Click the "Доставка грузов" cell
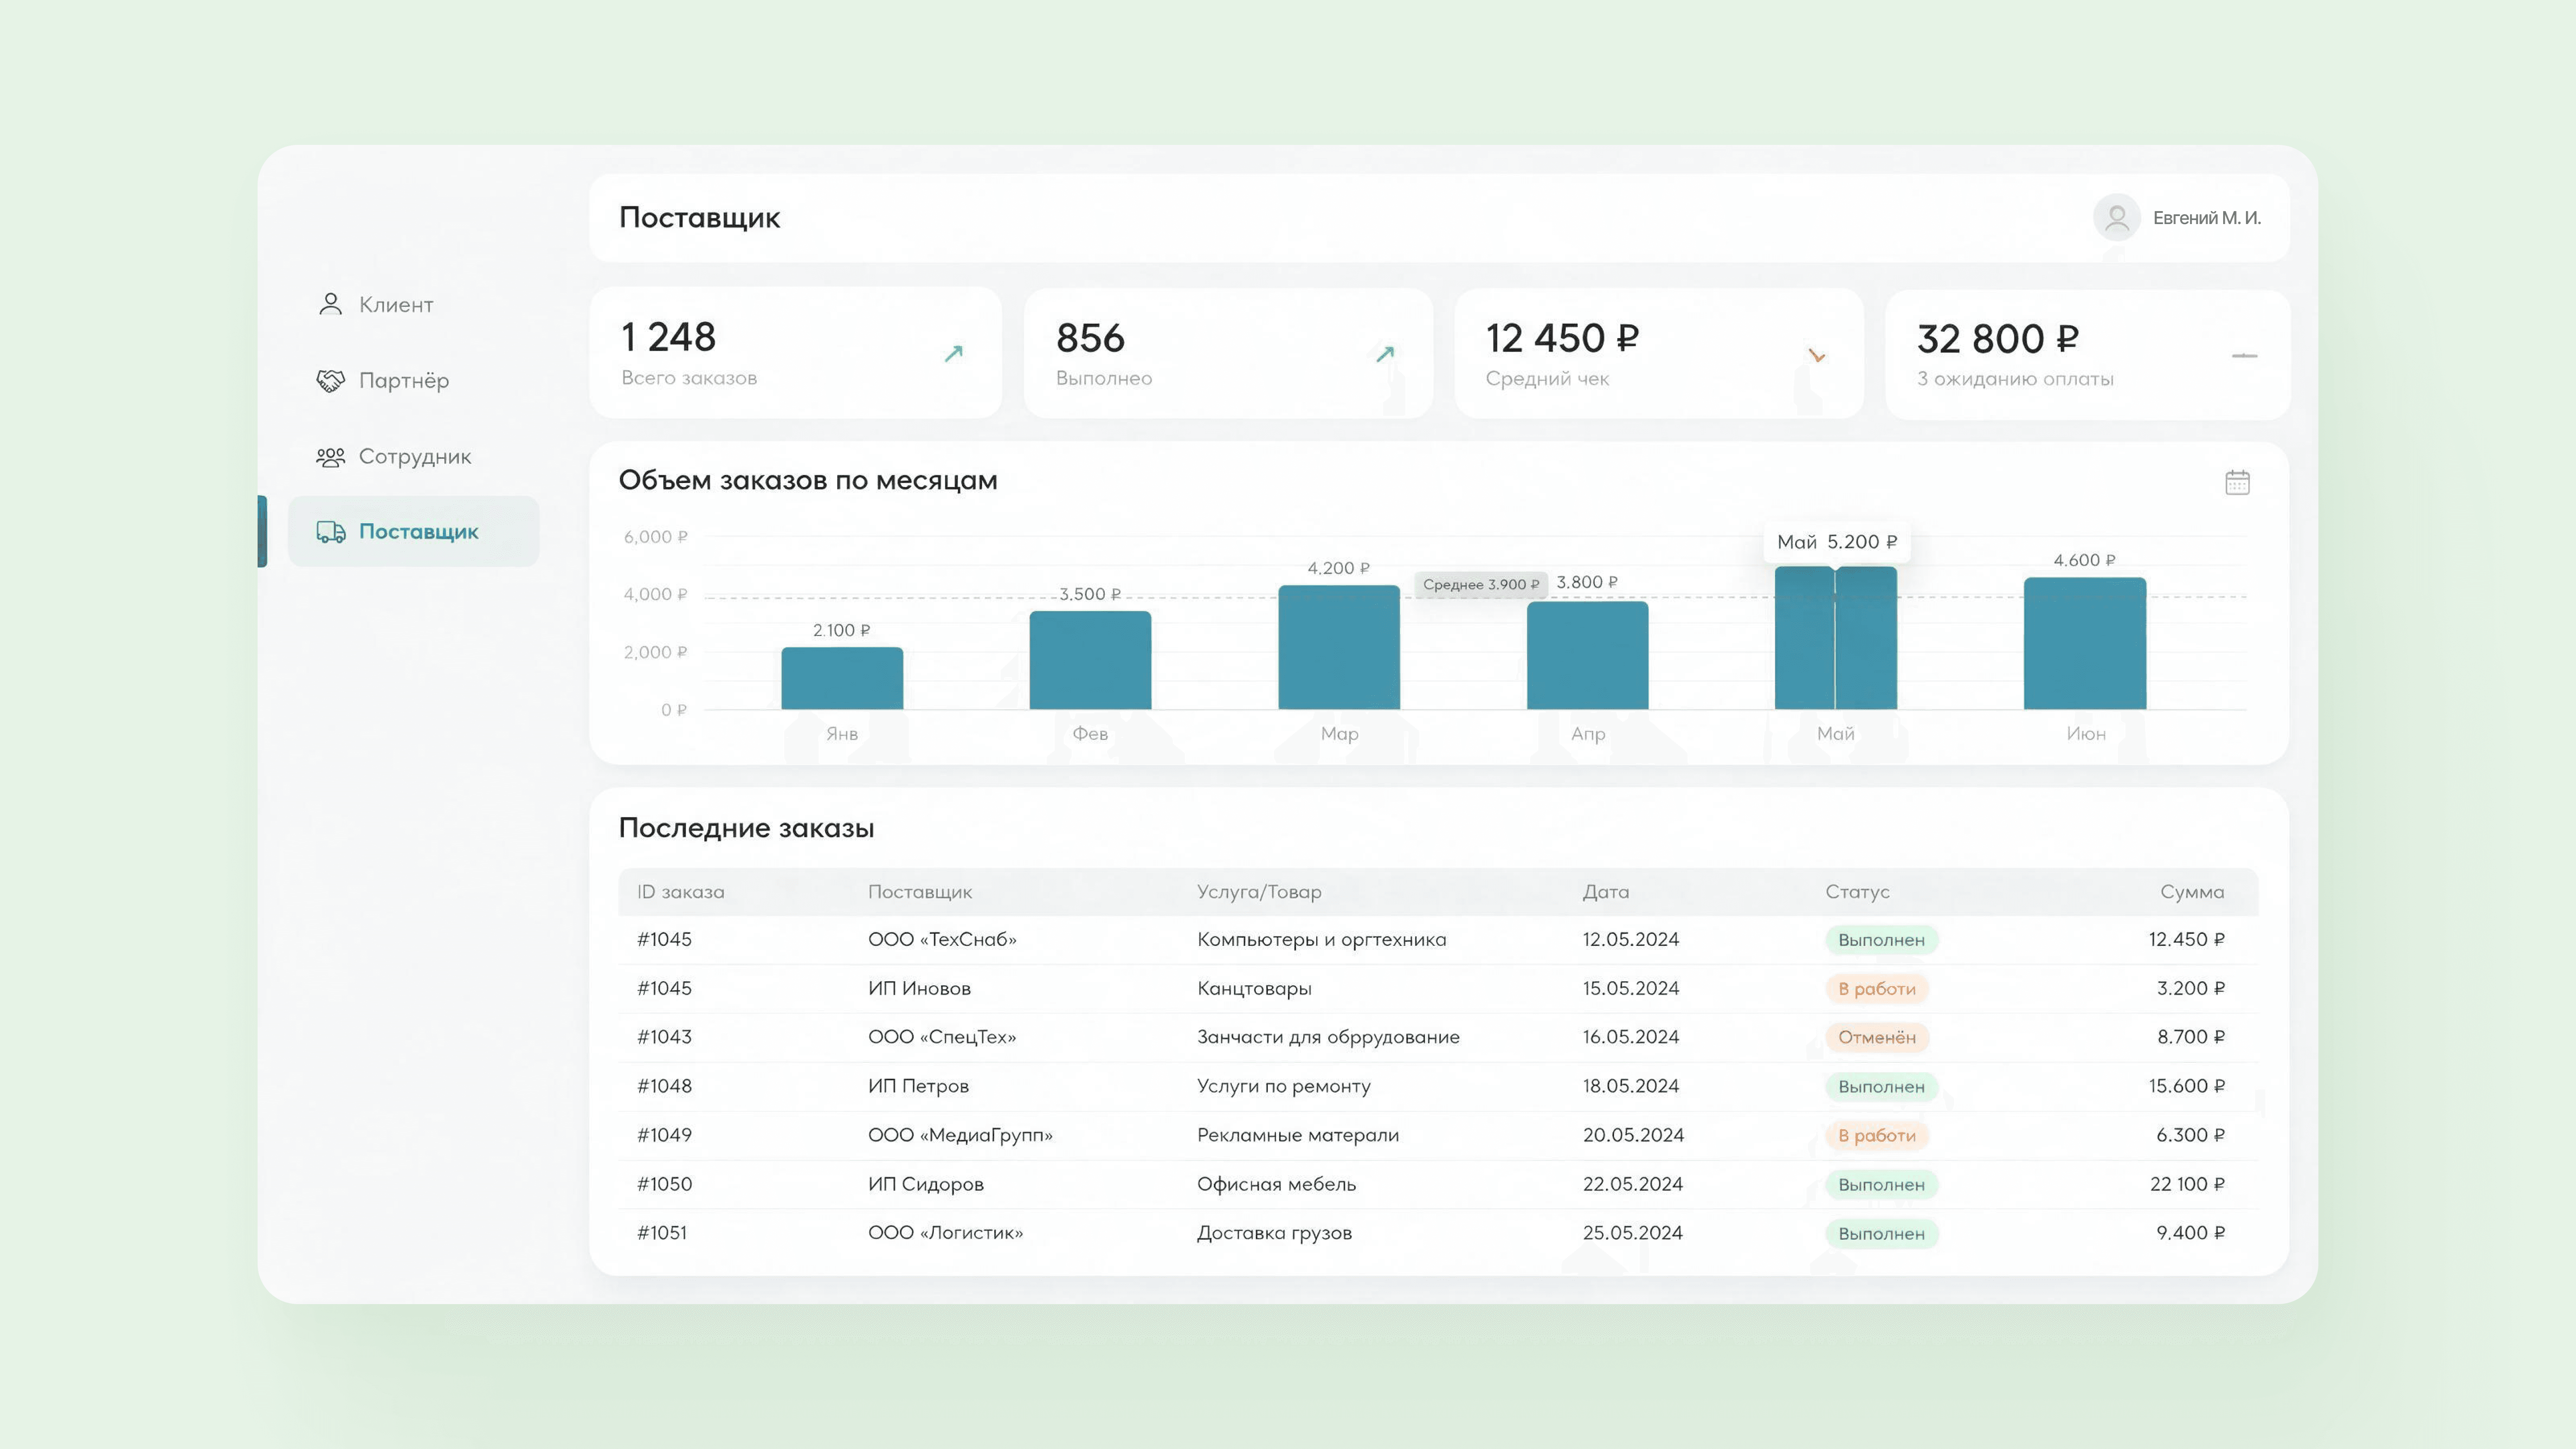The width and height of the screenshot is (2576, 1449). click(1275, 1234)
